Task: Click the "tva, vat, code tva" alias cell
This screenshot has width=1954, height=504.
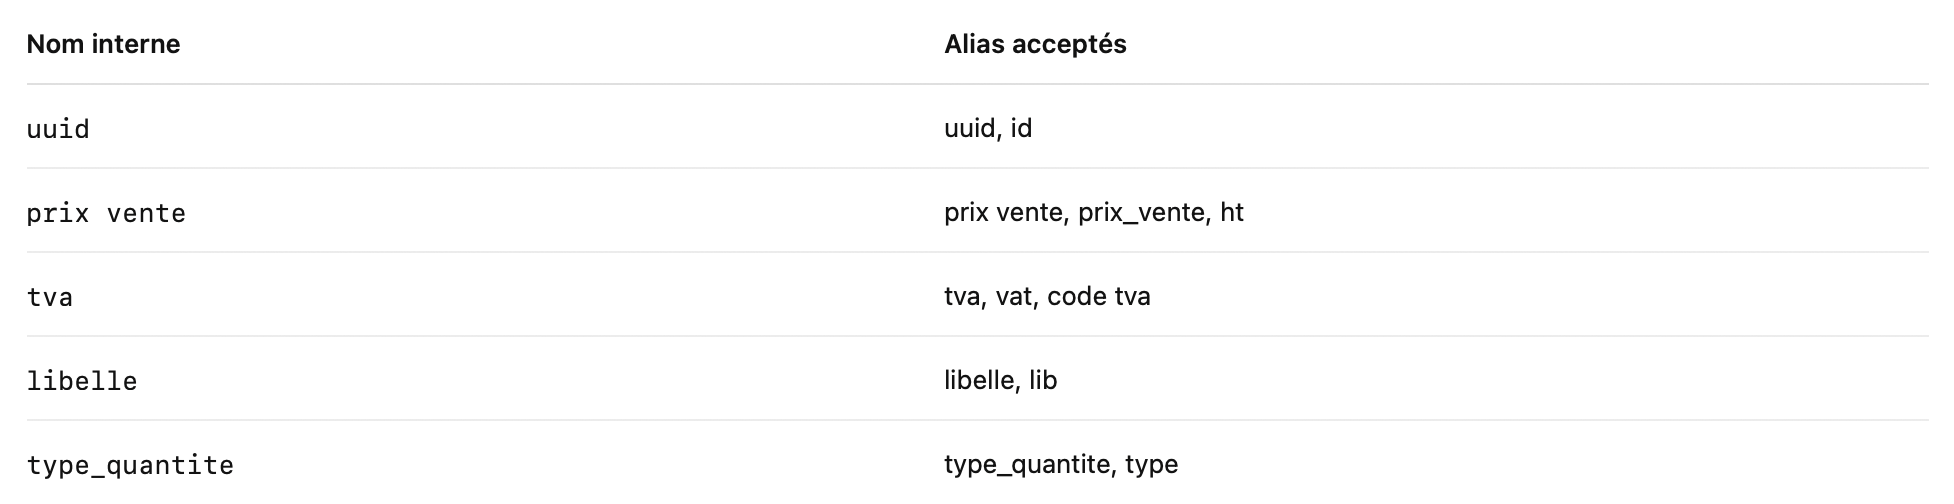Action: pos(1046,296)
